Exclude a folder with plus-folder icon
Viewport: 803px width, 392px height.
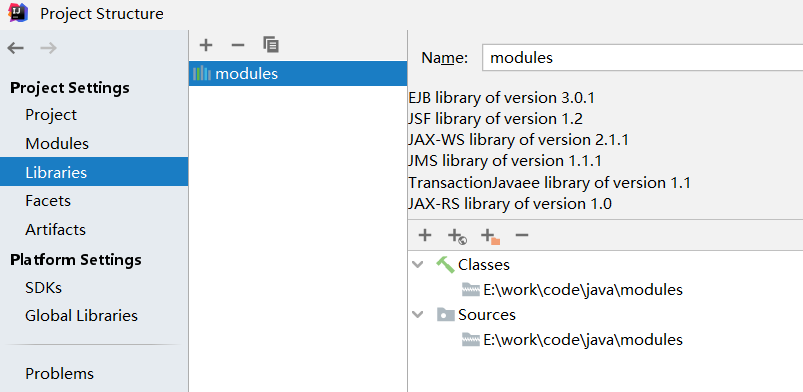[490, 236]
